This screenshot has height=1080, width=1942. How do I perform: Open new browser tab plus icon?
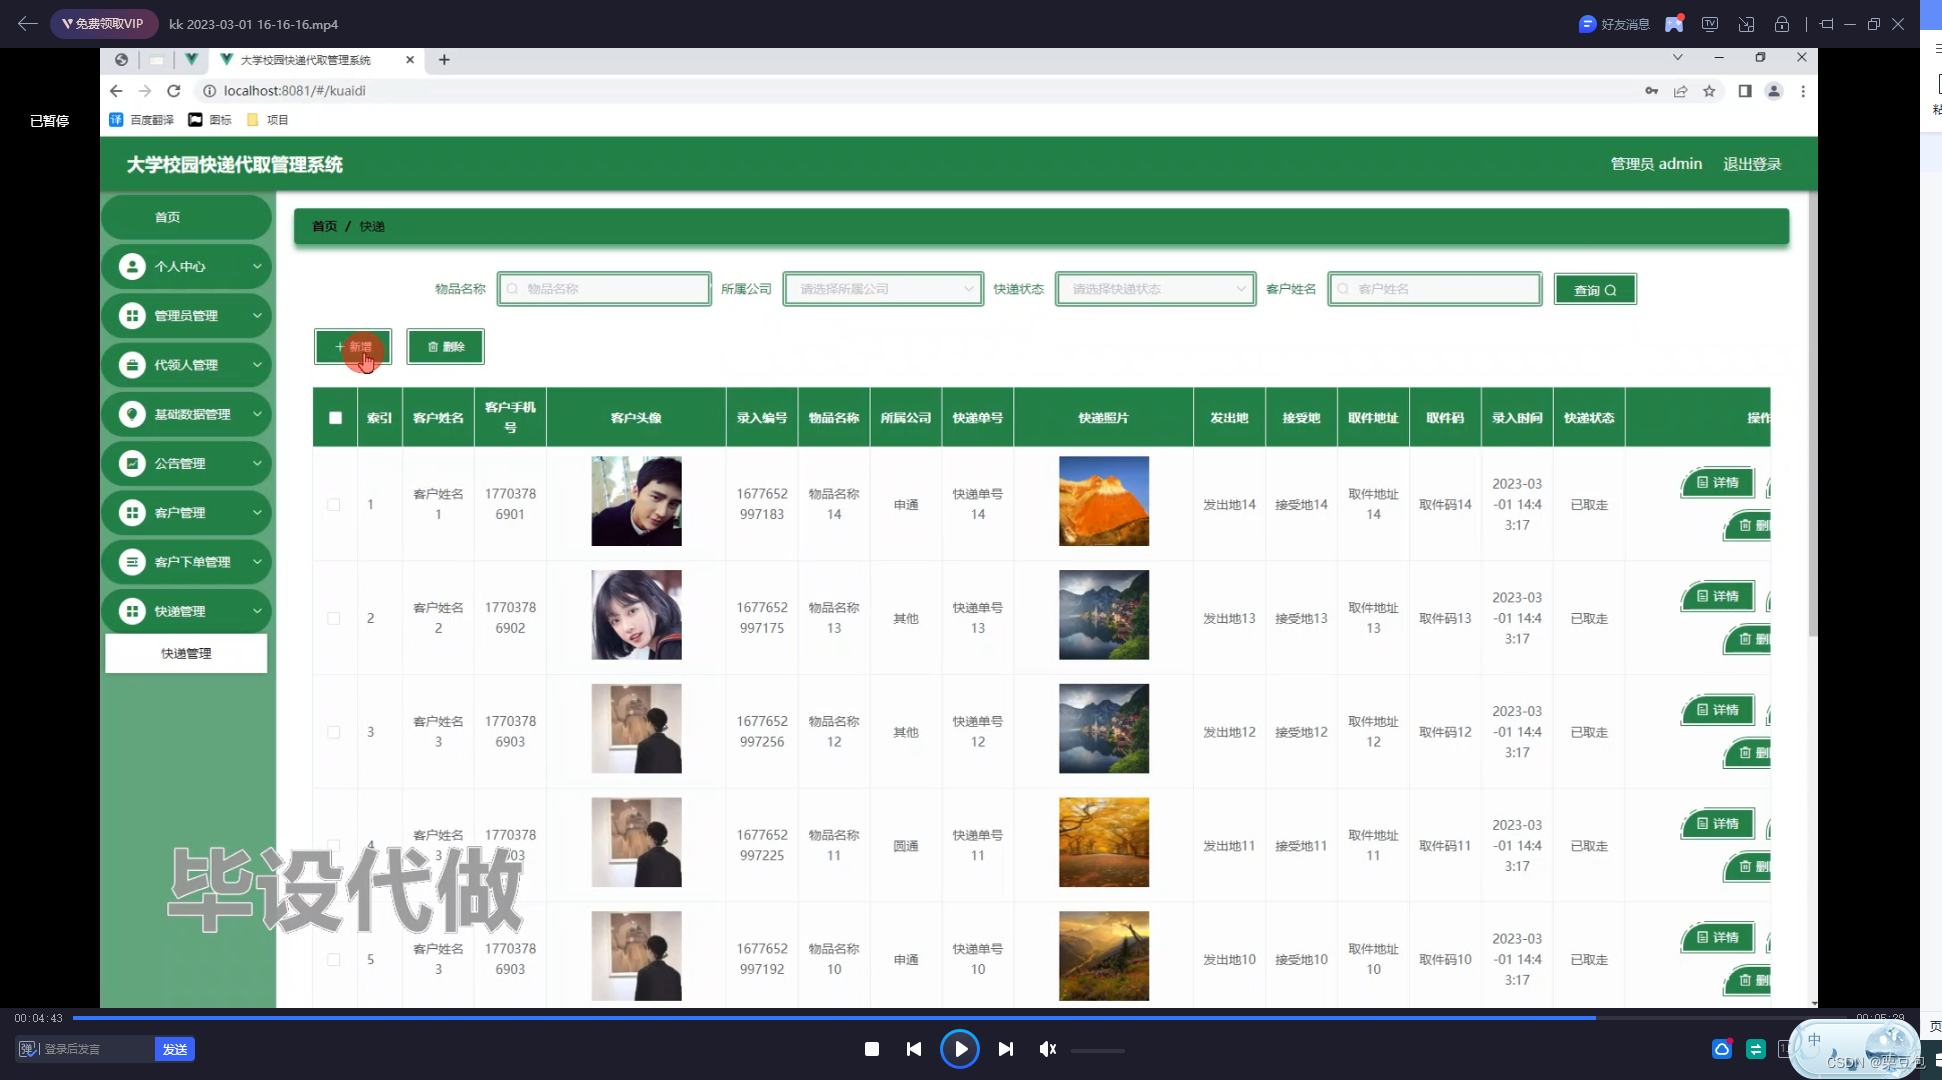point(444,60)
